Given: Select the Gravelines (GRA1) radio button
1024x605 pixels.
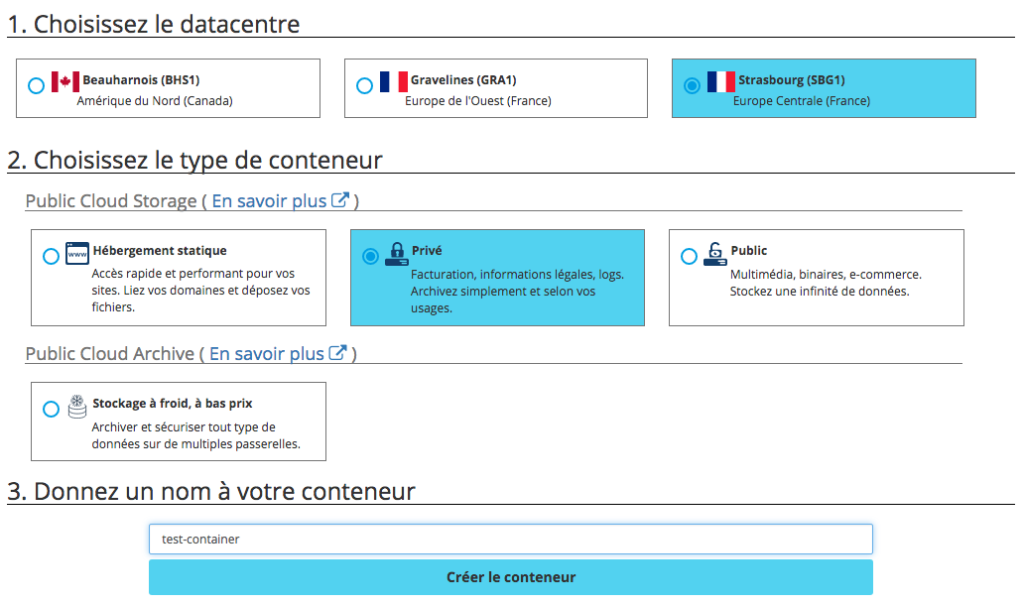Looking at the screenshot, I should pyautogui.click(x=364, y=86).
